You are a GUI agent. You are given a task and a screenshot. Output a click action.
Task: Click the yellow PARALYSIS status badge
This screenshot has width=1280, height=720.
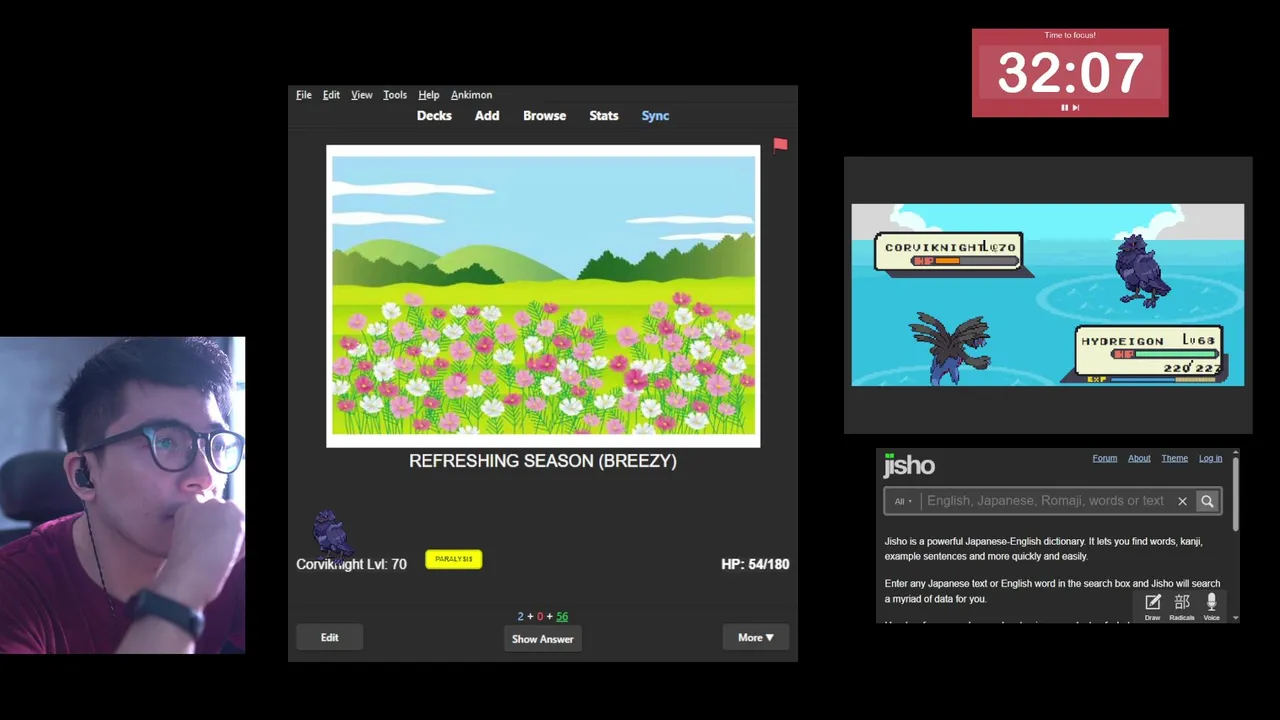(x=454, y=559)
